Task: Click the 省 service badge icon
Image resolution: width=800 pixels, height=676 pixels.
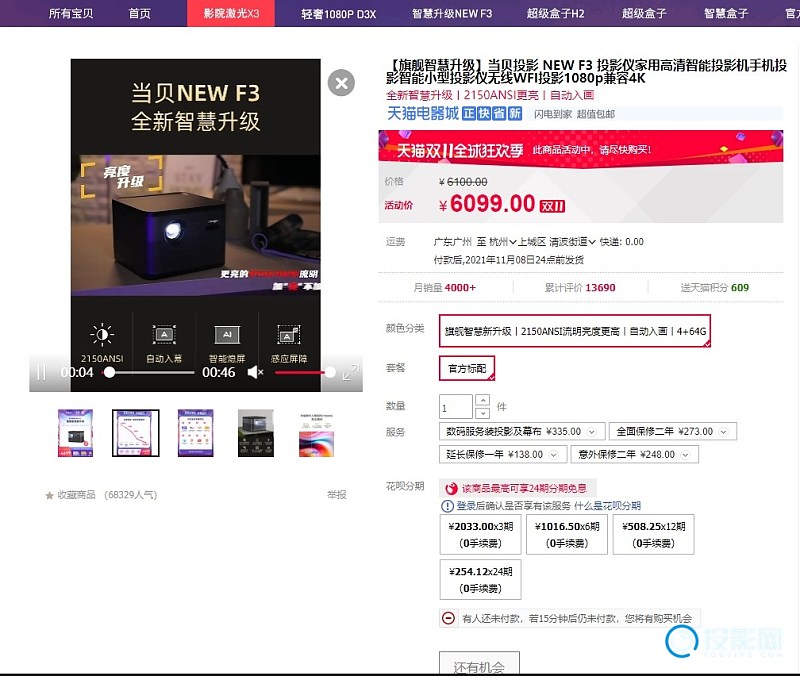Action: coord(499,113)
